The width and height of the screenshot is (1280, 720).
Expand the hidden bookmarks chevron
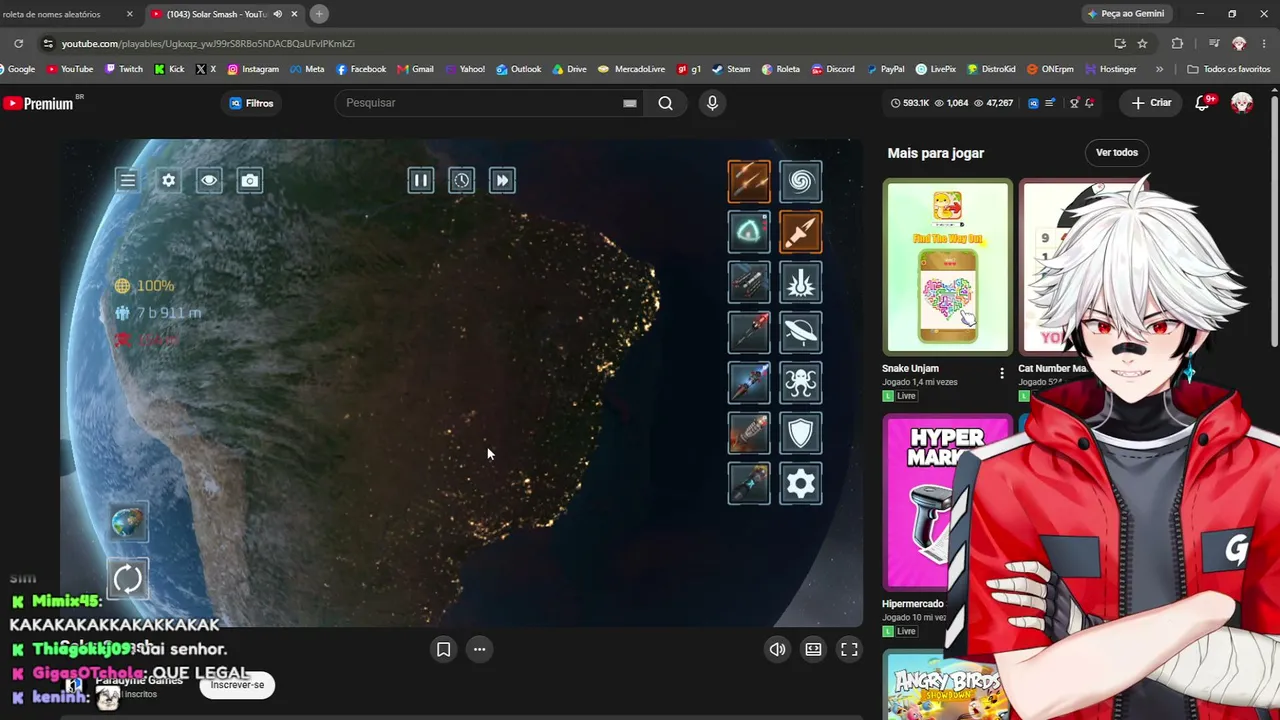[1159, 69]
